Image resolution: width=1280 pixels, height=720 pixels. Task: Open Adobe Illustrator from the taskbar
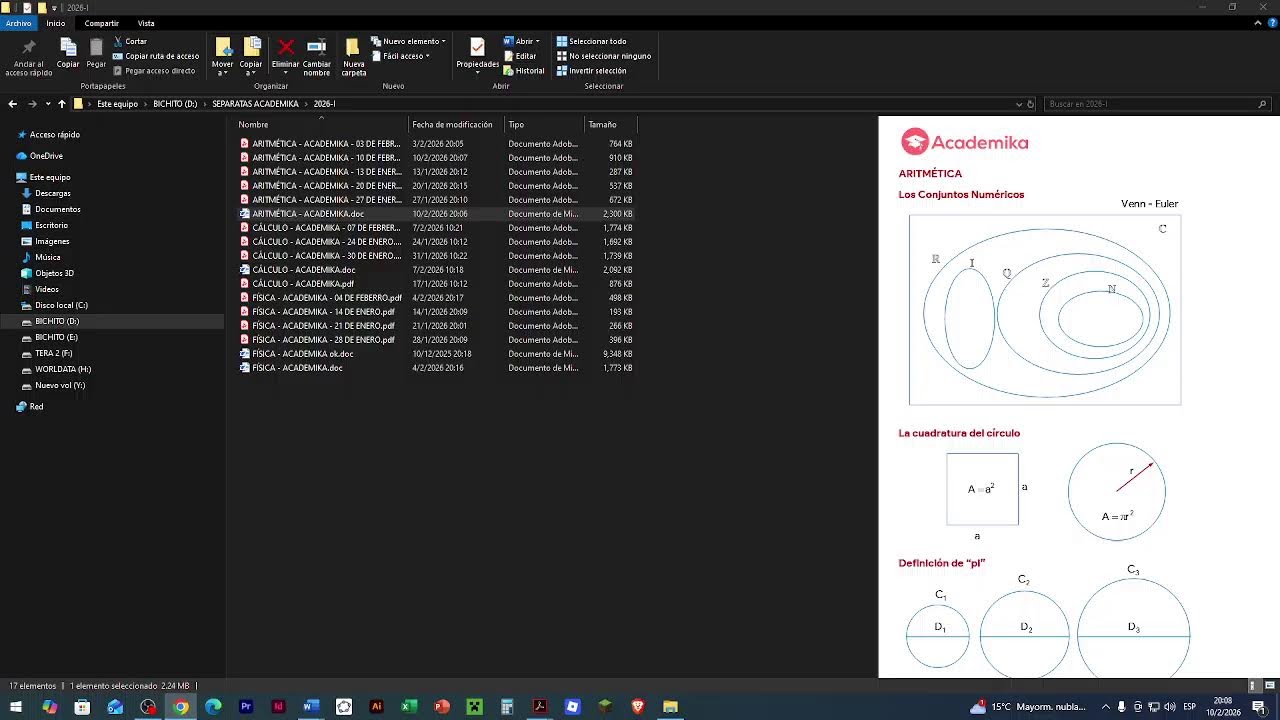pyautogui.click(x=376, y=707)
